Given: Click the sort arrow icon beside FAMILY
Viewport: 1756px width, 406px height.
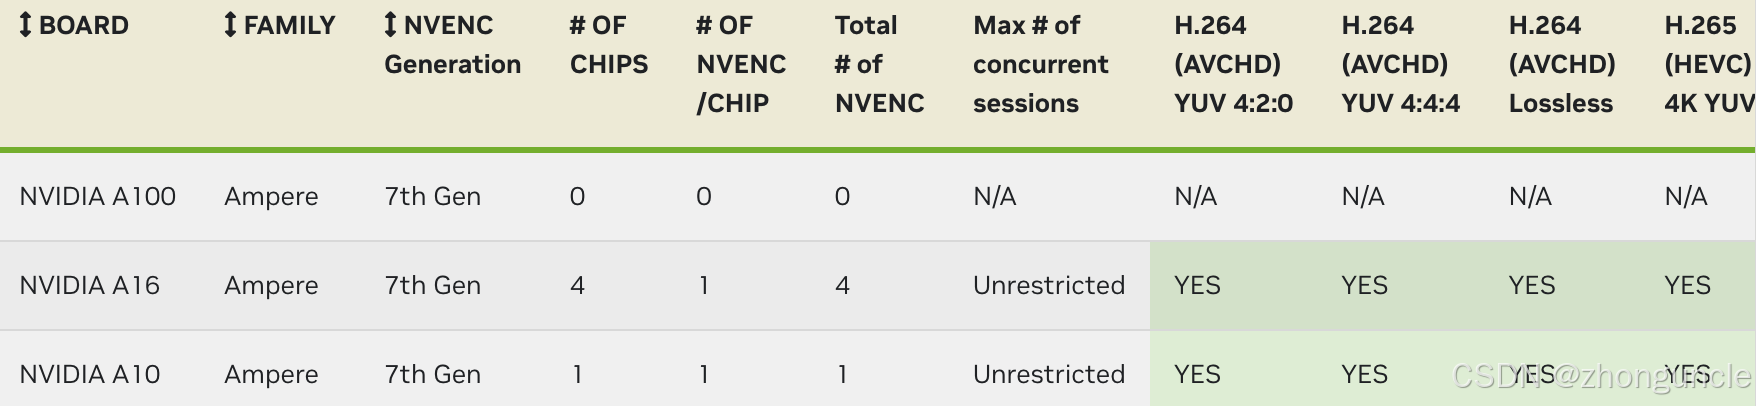Looking at the screenshot, I should click(231, 25).
